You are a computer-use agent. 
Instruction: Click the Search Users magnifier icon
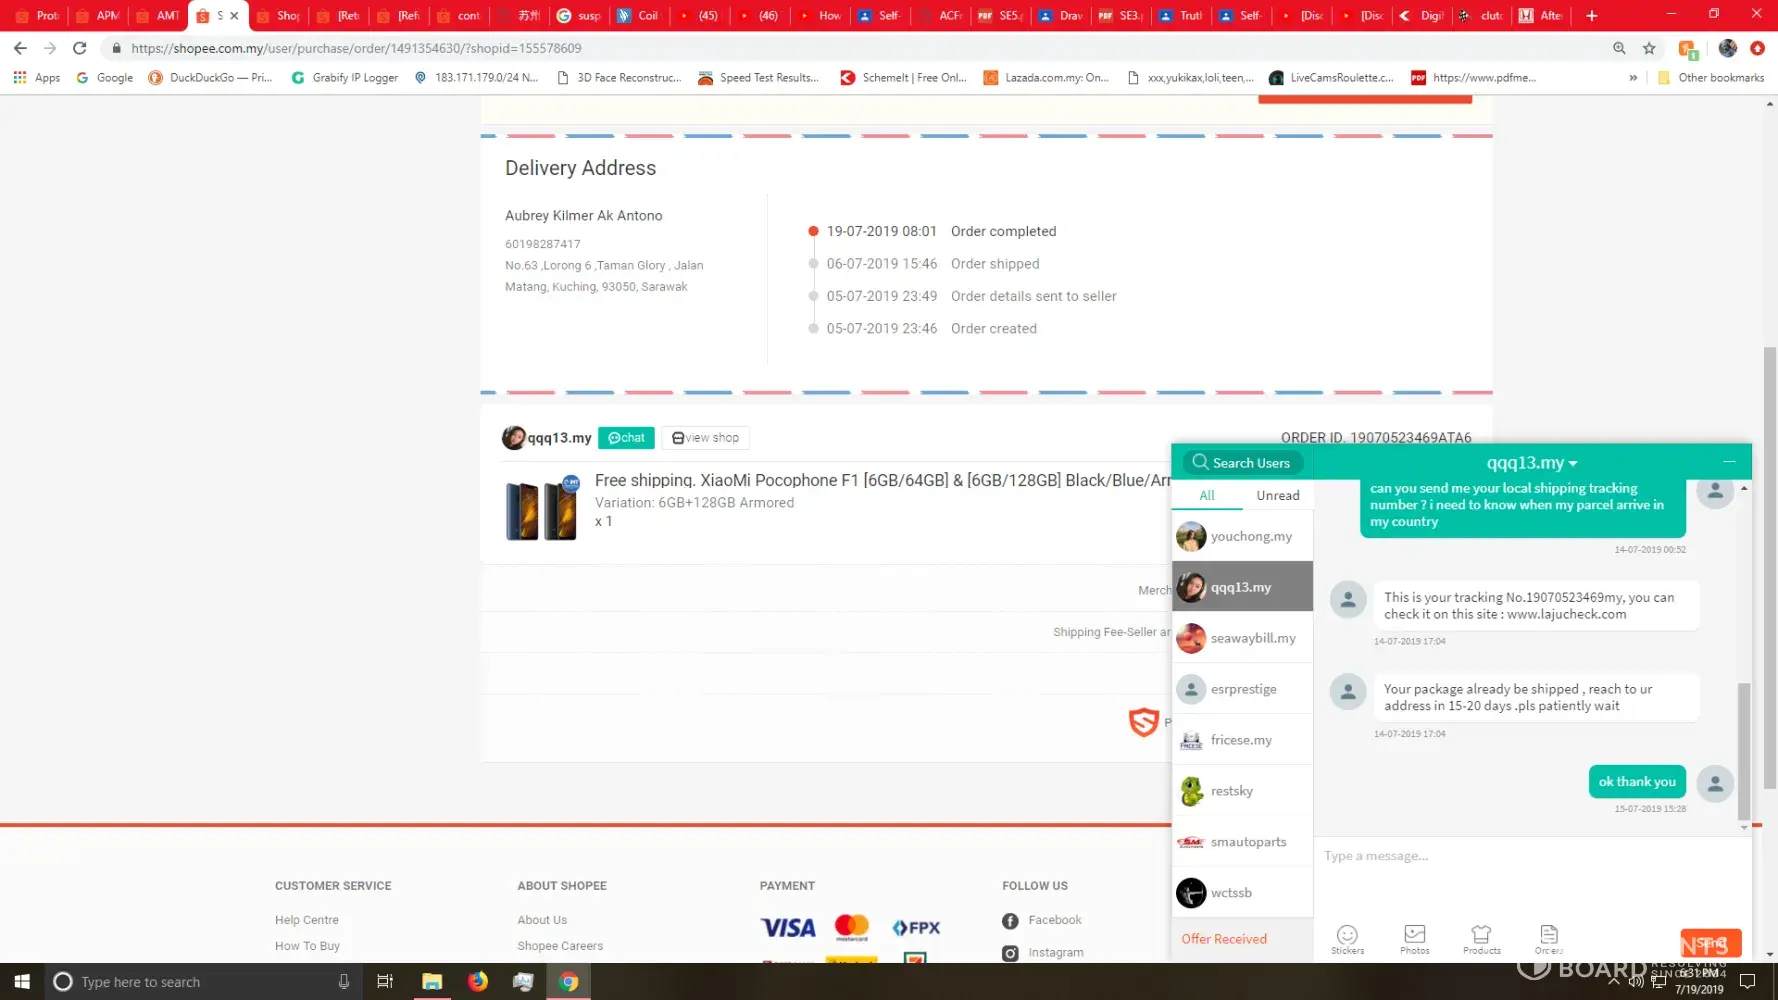(1200, 462)
